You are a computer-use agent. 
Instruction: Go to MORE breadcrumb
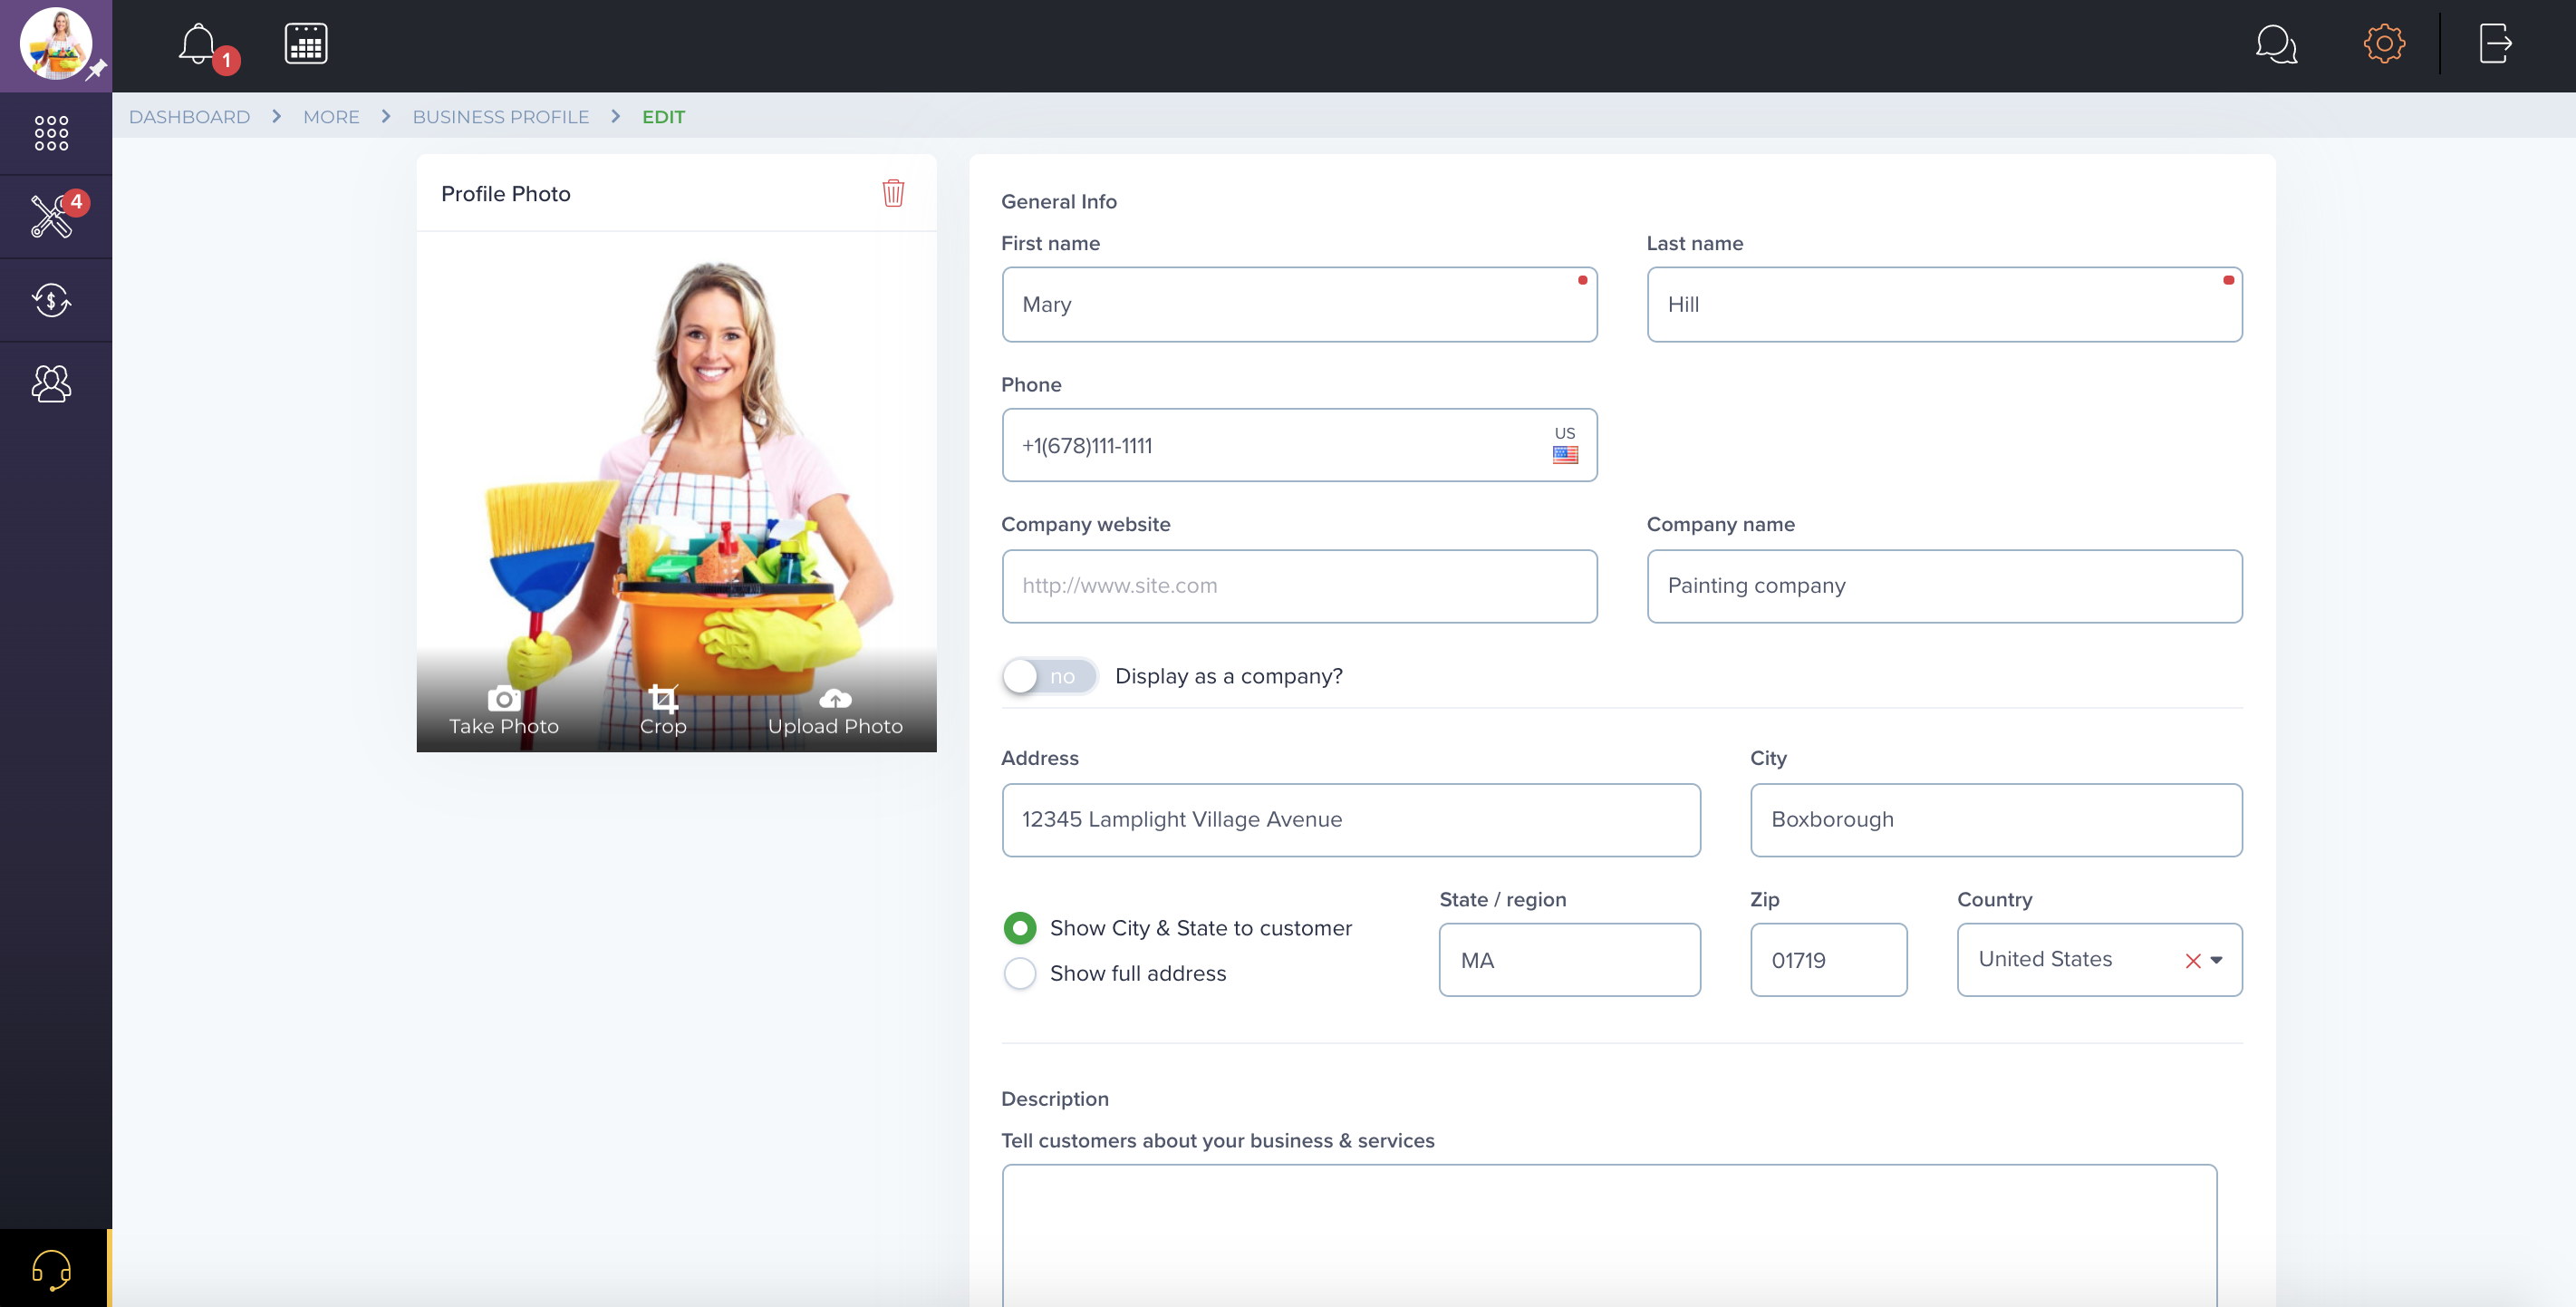pyautogui.click(x=331, y=117)
